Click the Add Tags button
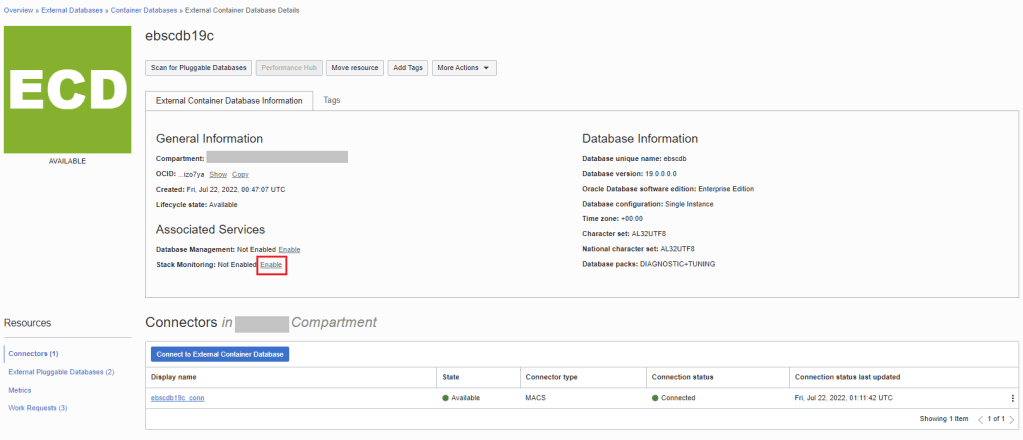This screenshot has height=440, width=1023. pyautogui.click(x=408, y=68)
